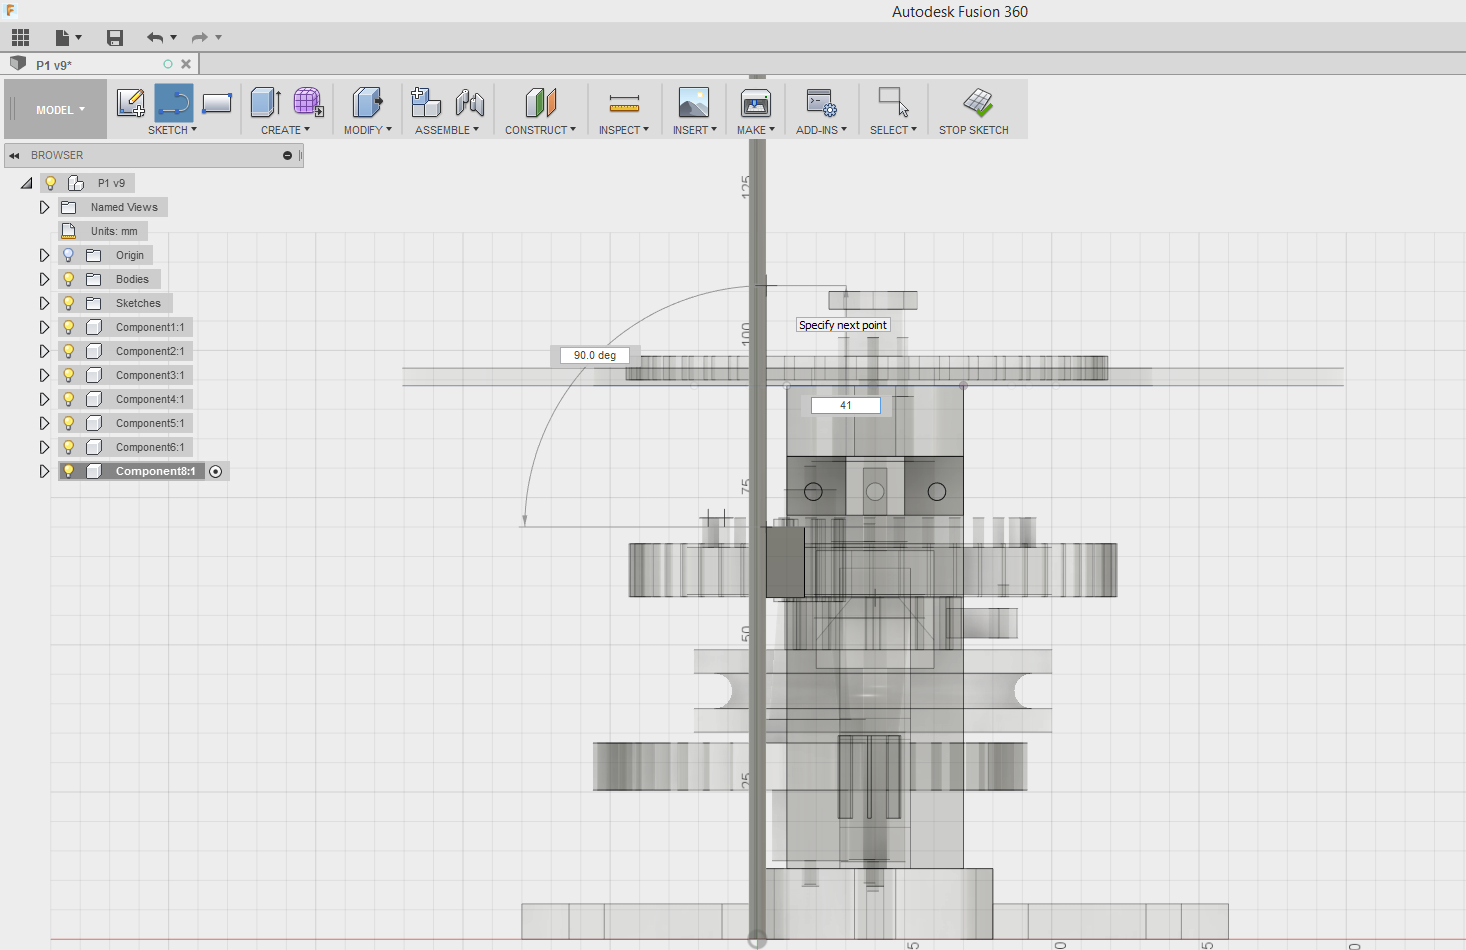Viewport: 1466px width, 950px height.
Task: Open the INSPECT menu
Action: [x=624, y=130]
